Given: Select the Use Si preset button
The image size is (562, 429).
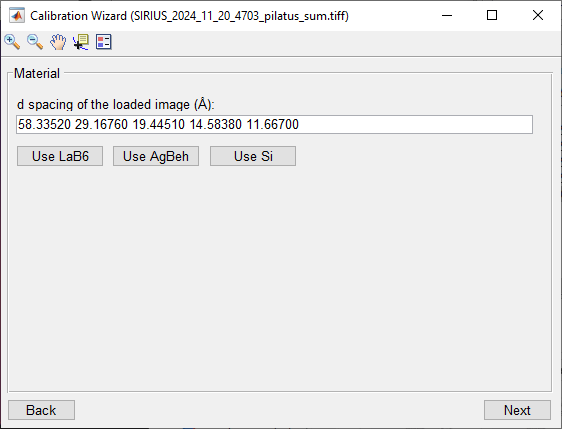Looking at the screenshot, I should pyautogui.click(x=253, y=156).
